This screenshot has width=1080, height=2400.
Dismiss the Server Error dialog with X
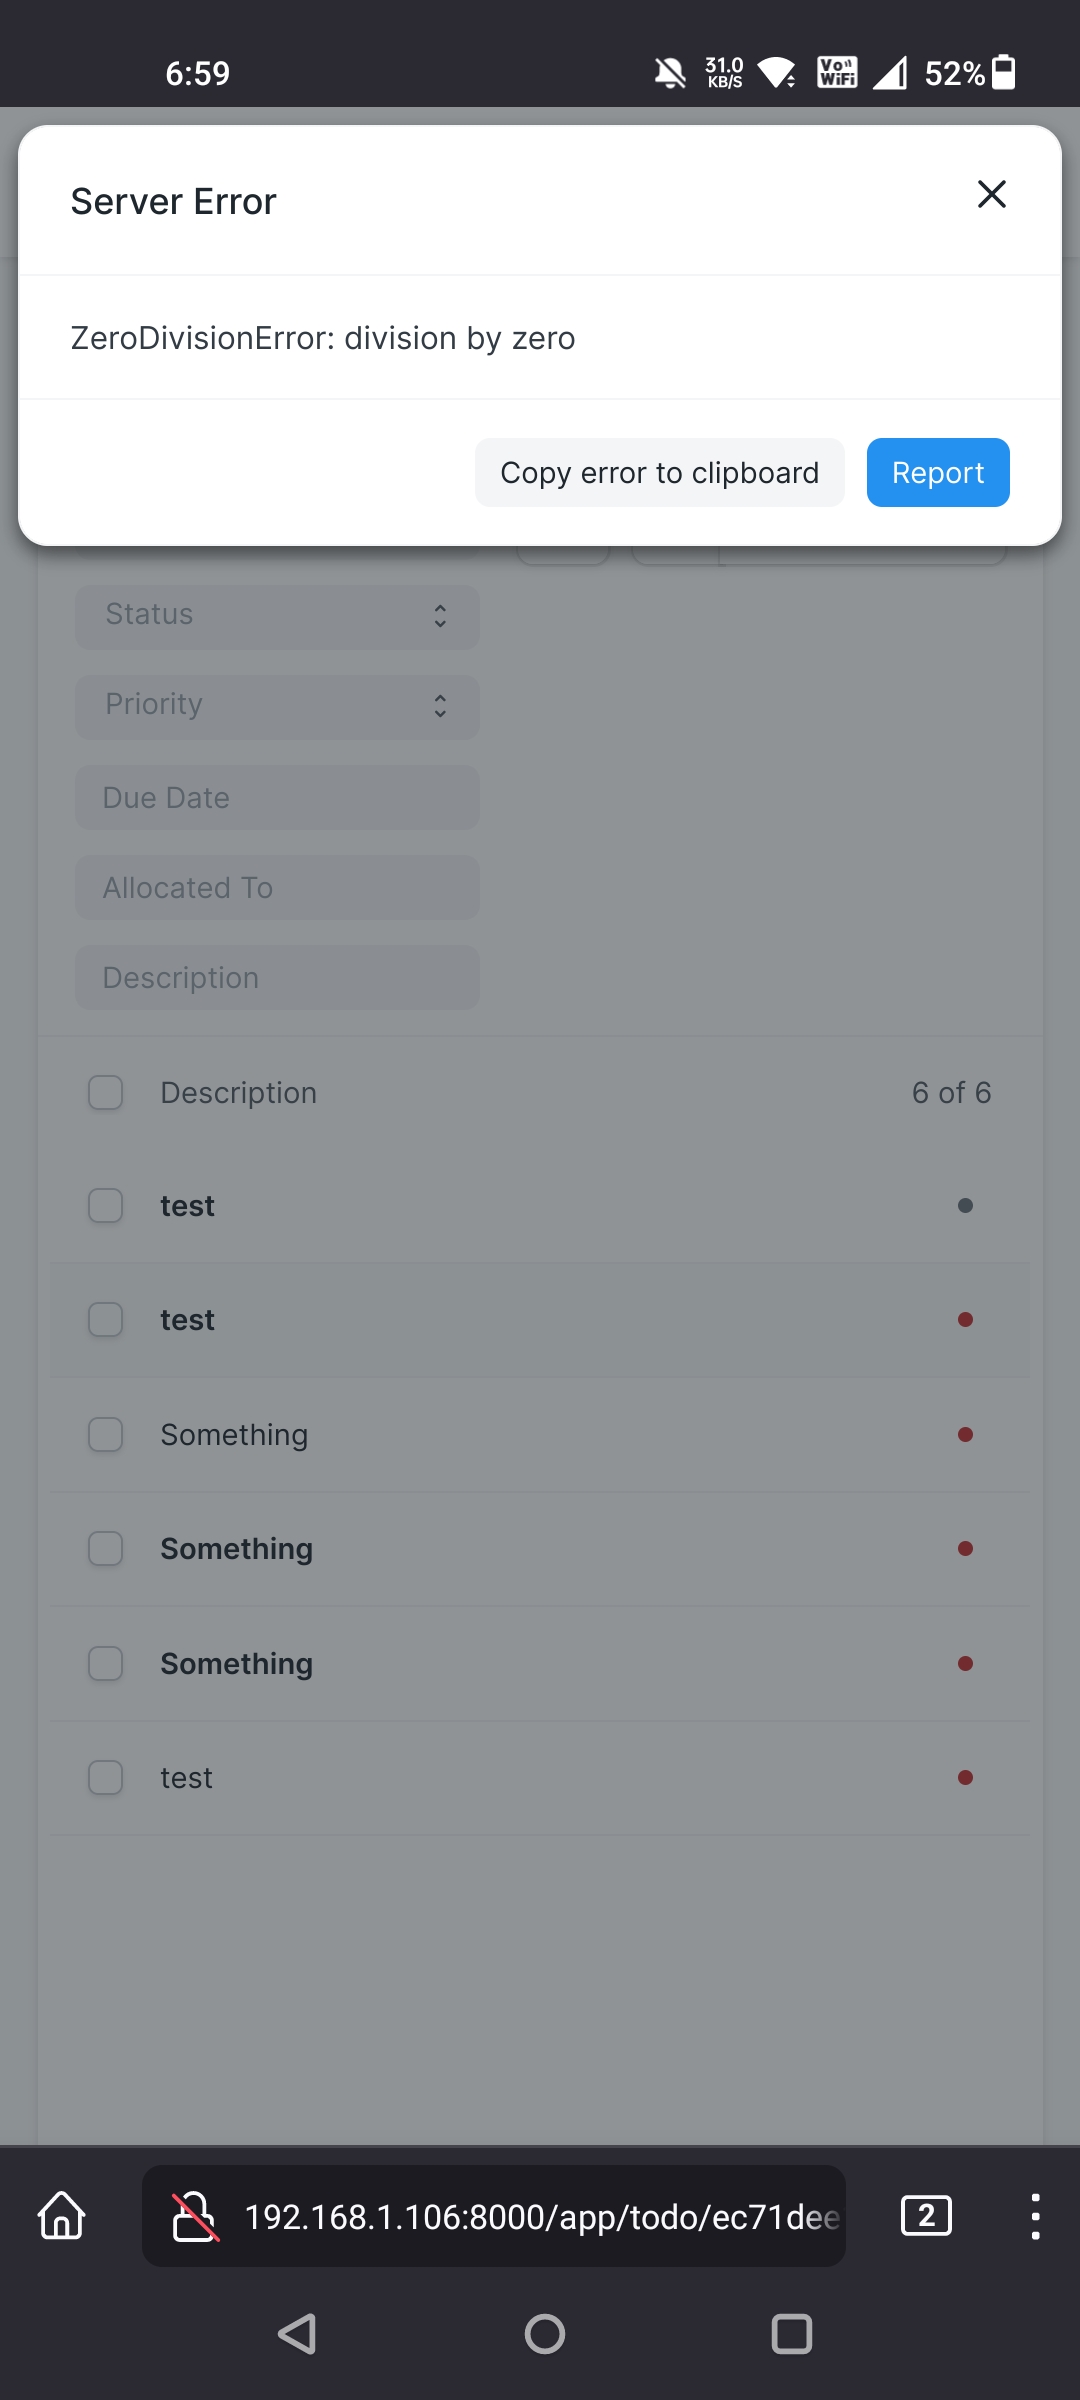click(991, 194)
